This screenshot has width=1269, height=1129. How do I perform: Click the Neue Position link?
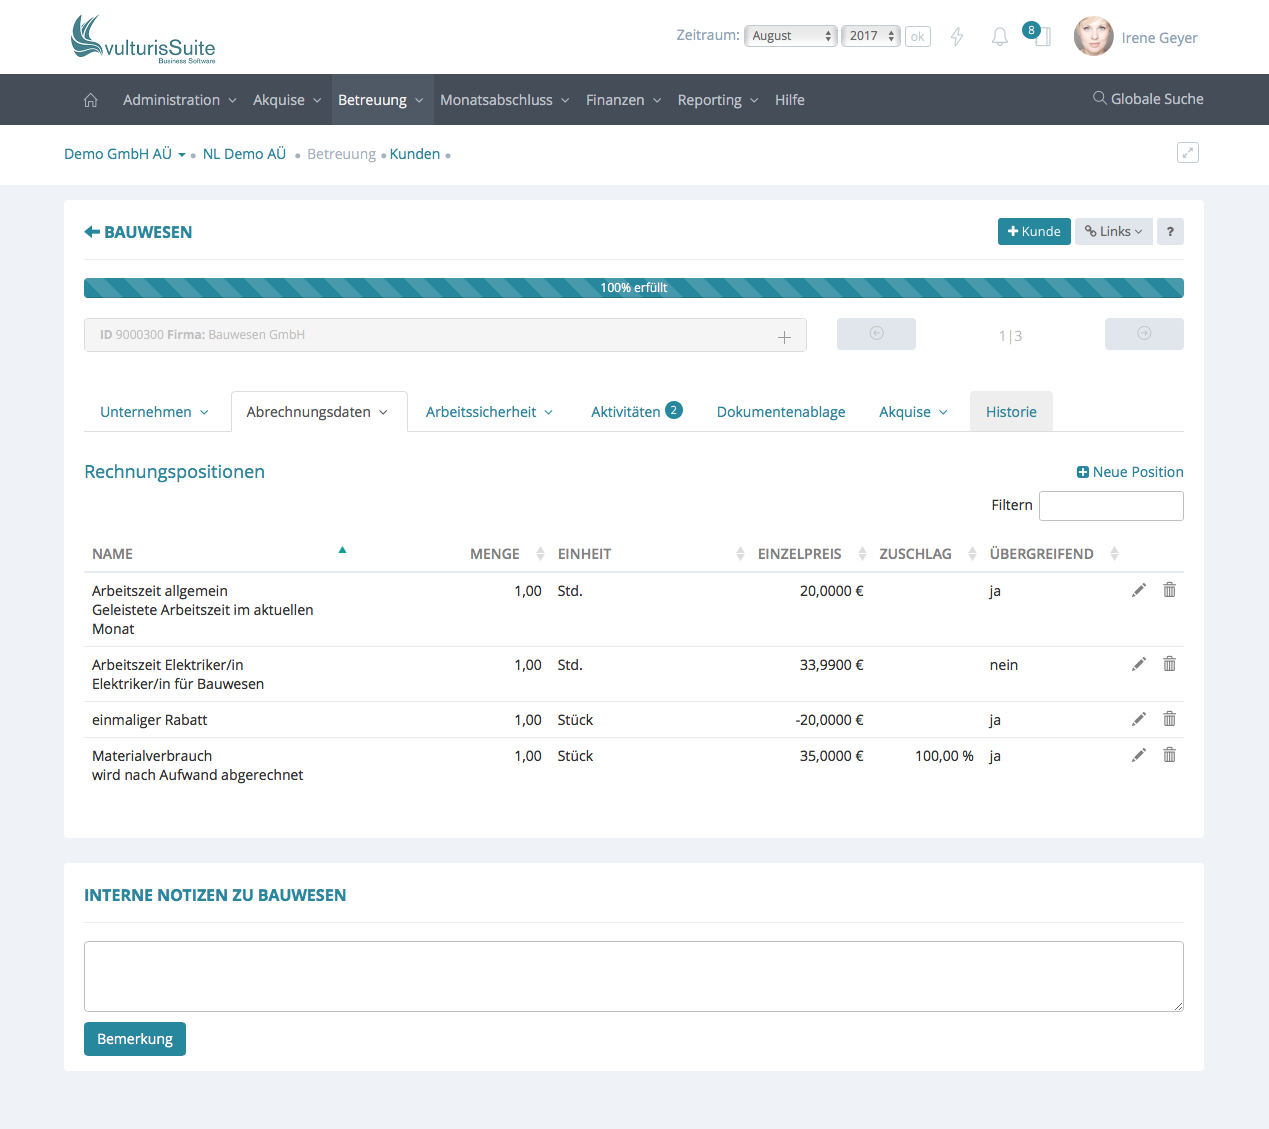click(x=1130, y=472)
